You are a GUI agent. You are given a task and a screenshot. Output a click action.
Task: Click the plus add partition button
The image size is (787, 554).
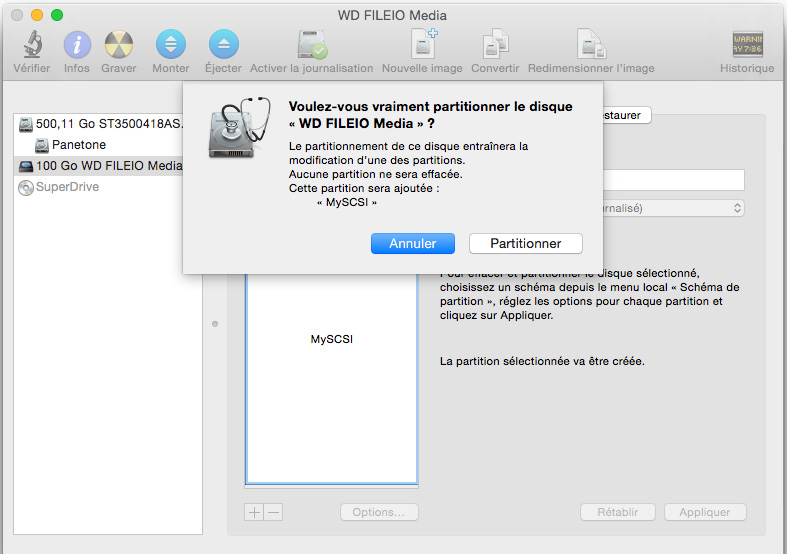pyautogui.click(x=254, y=512)
